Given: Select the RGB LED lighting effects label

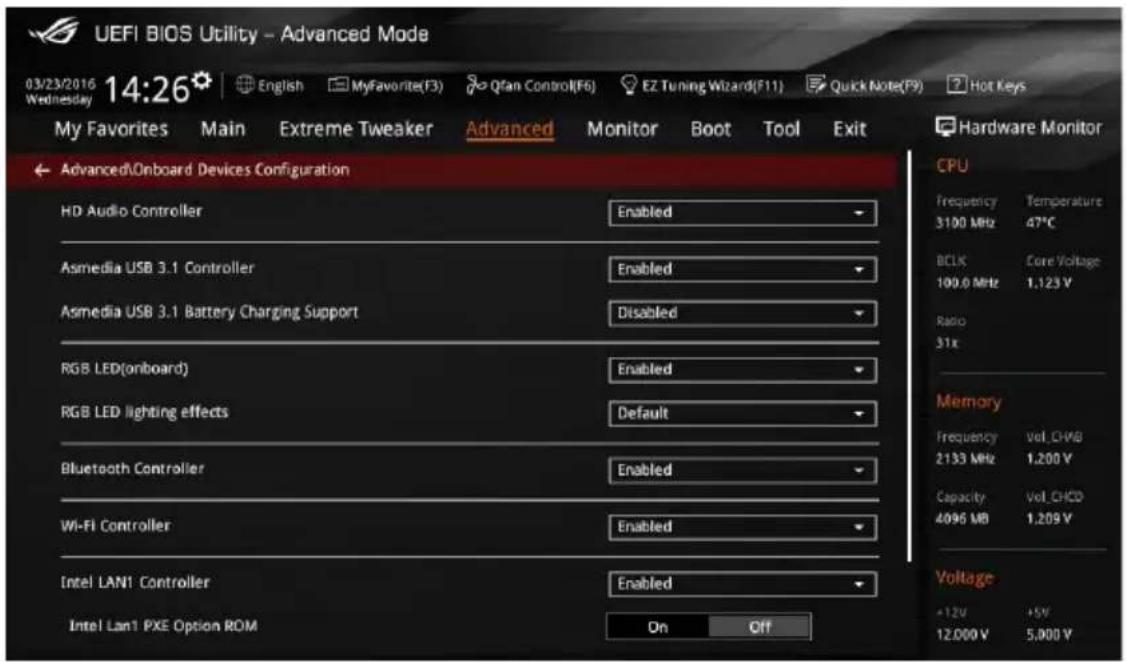Looking at the screenshot, I should tap(144, 412).
